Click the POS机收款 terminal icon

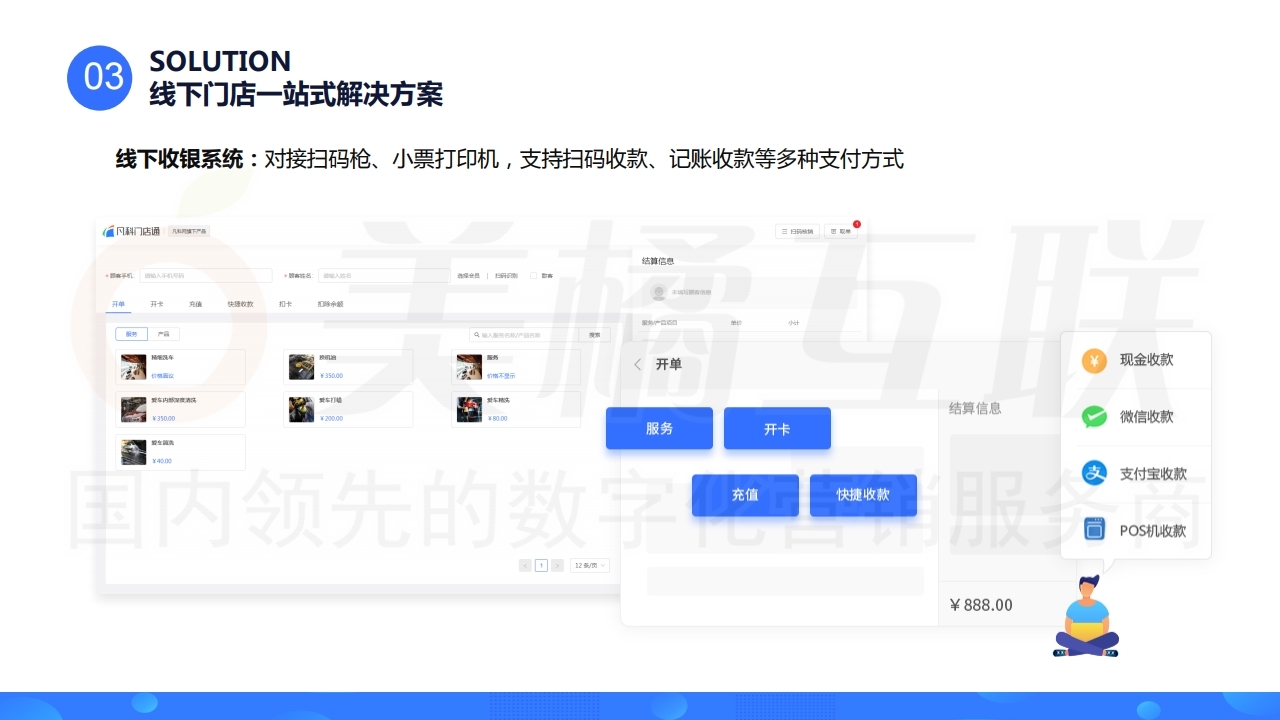[x=1094, y=530]
